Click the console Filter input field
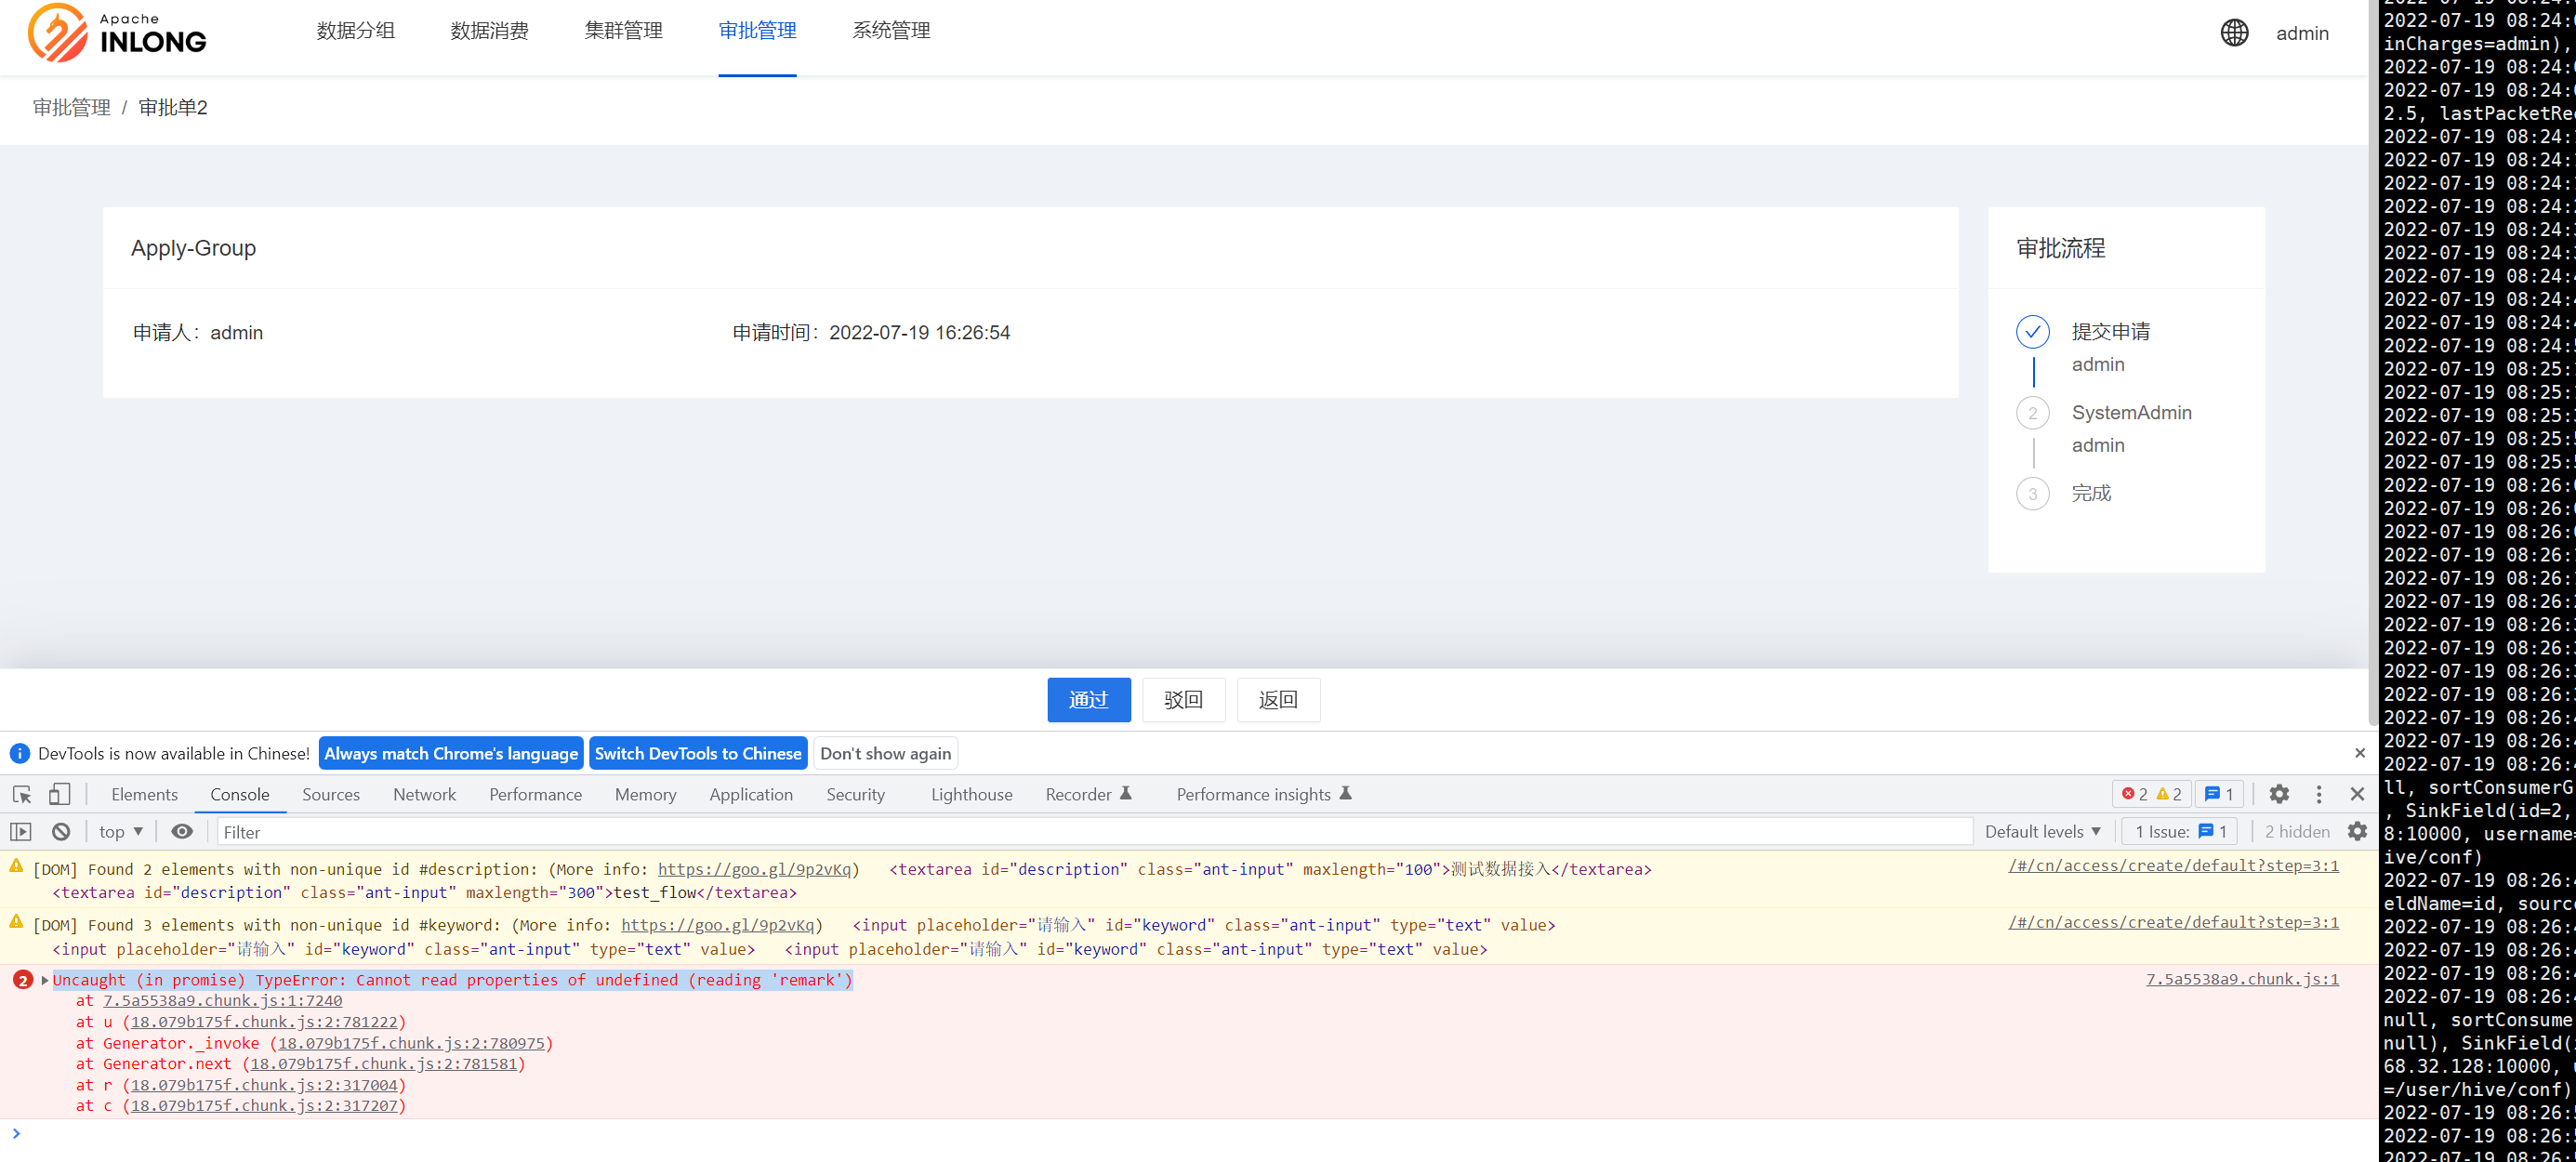This screenshot has width=2576, height=1162. pyautogui.click(x=1090, y=831)
